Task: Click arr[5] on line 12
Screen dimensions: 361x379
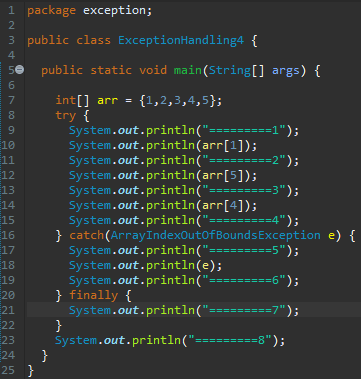Action: pyautogui.click(x=222, y=175)
